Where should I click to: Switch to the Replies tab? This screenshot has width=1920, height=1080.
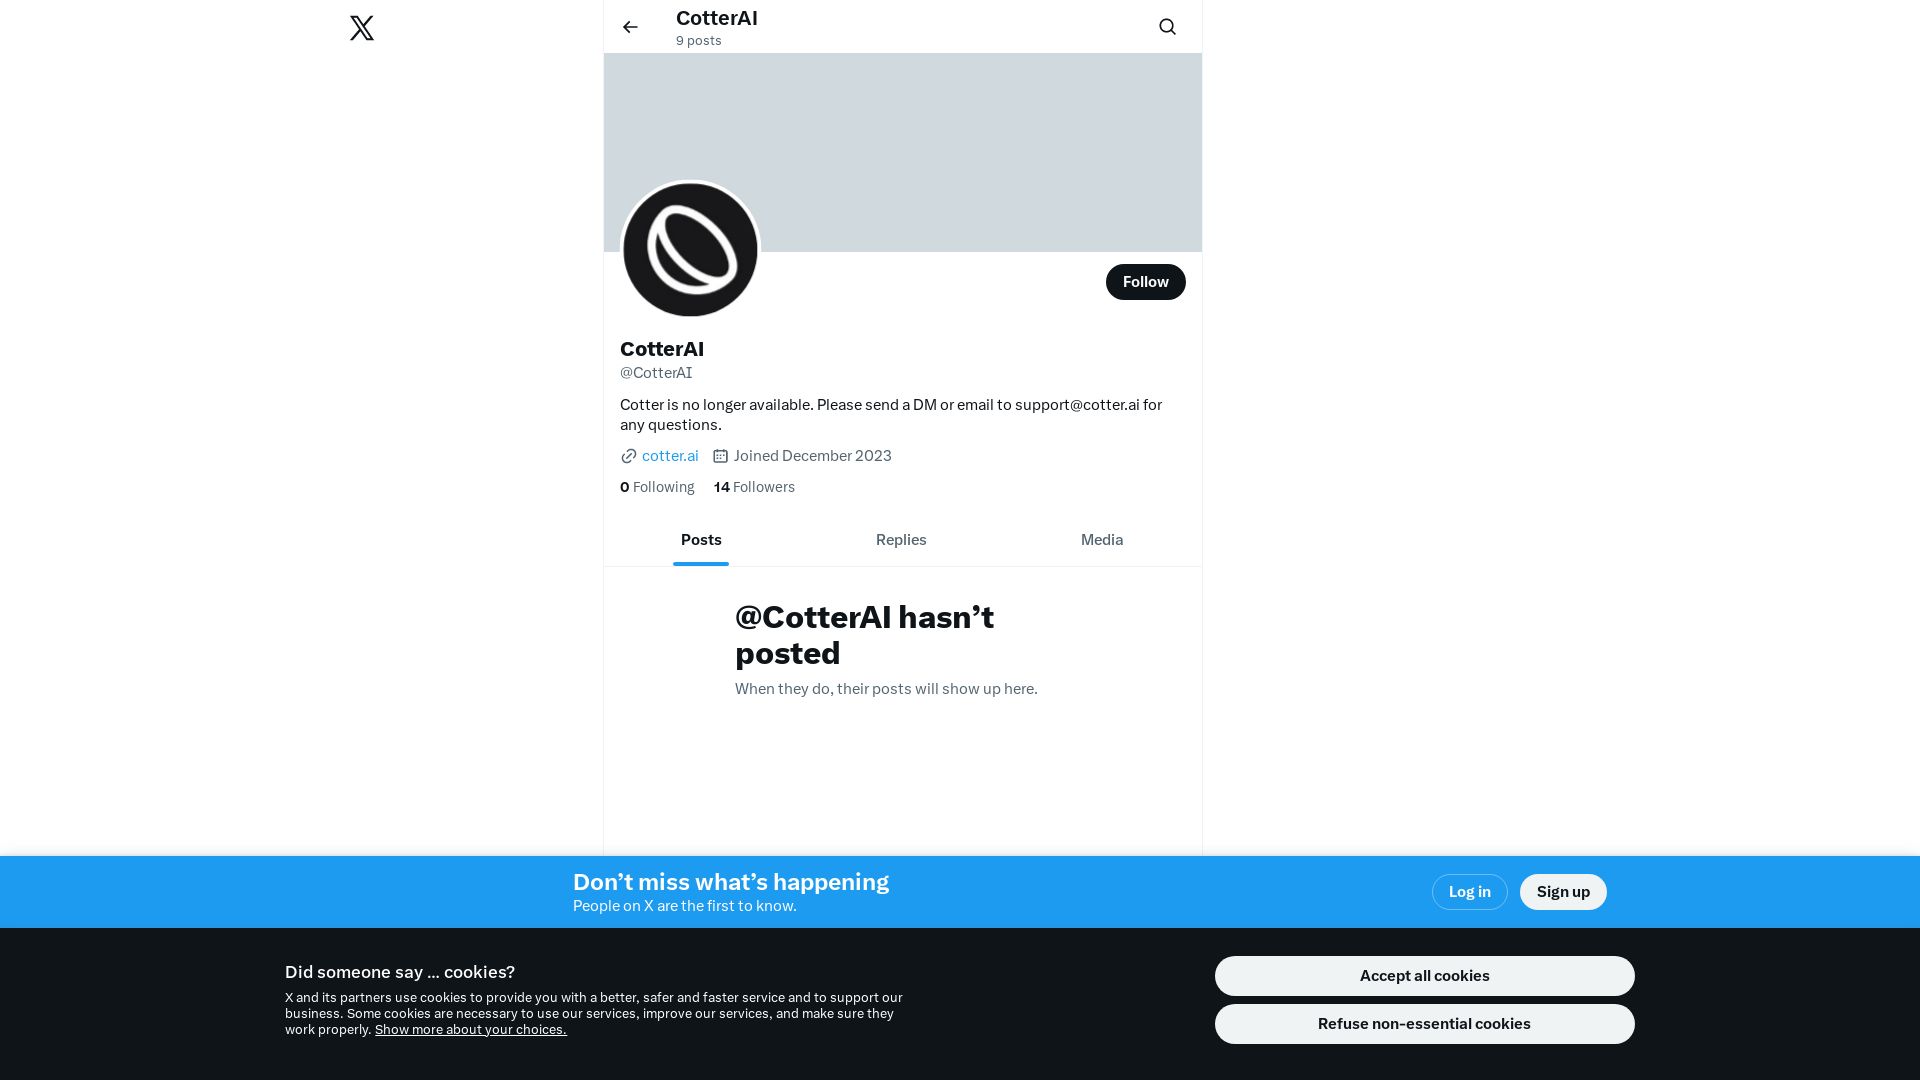(901, 540)
